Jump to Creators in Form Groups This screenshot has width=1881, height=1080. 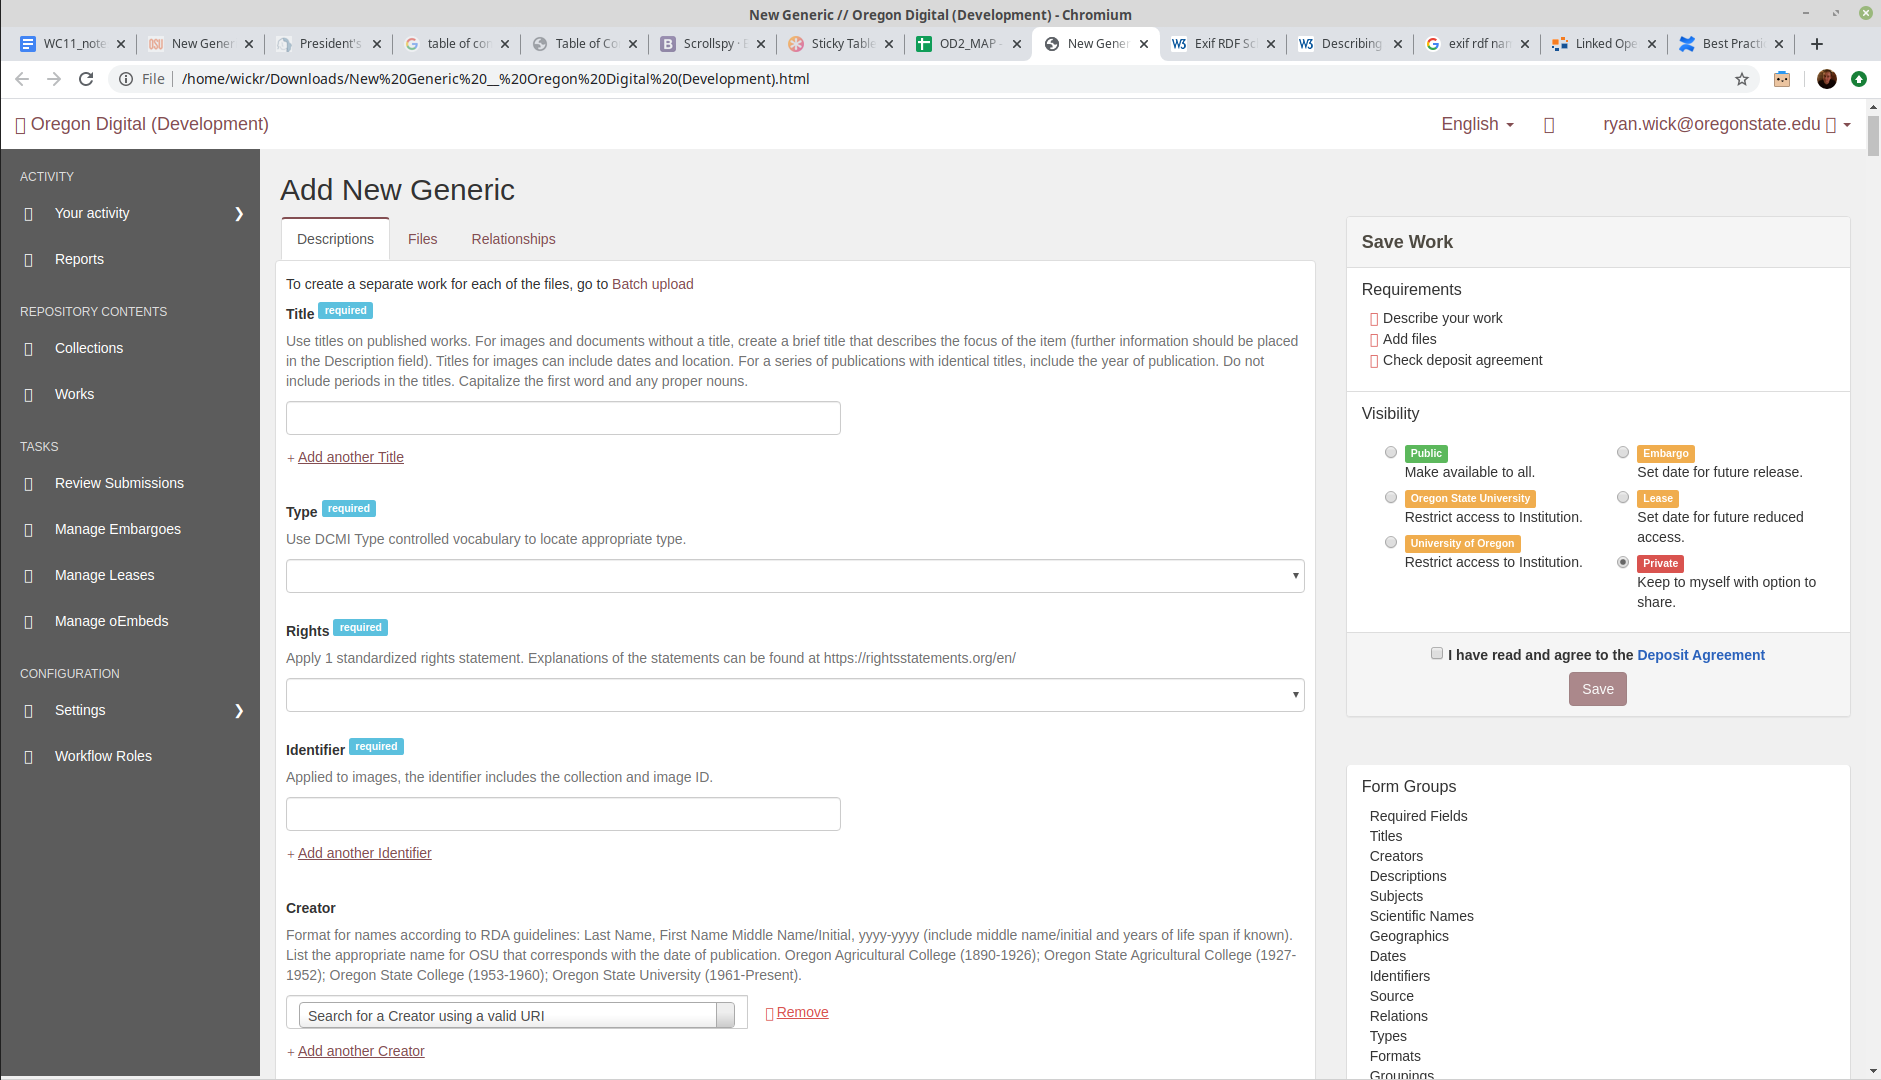click(1396, 856)
